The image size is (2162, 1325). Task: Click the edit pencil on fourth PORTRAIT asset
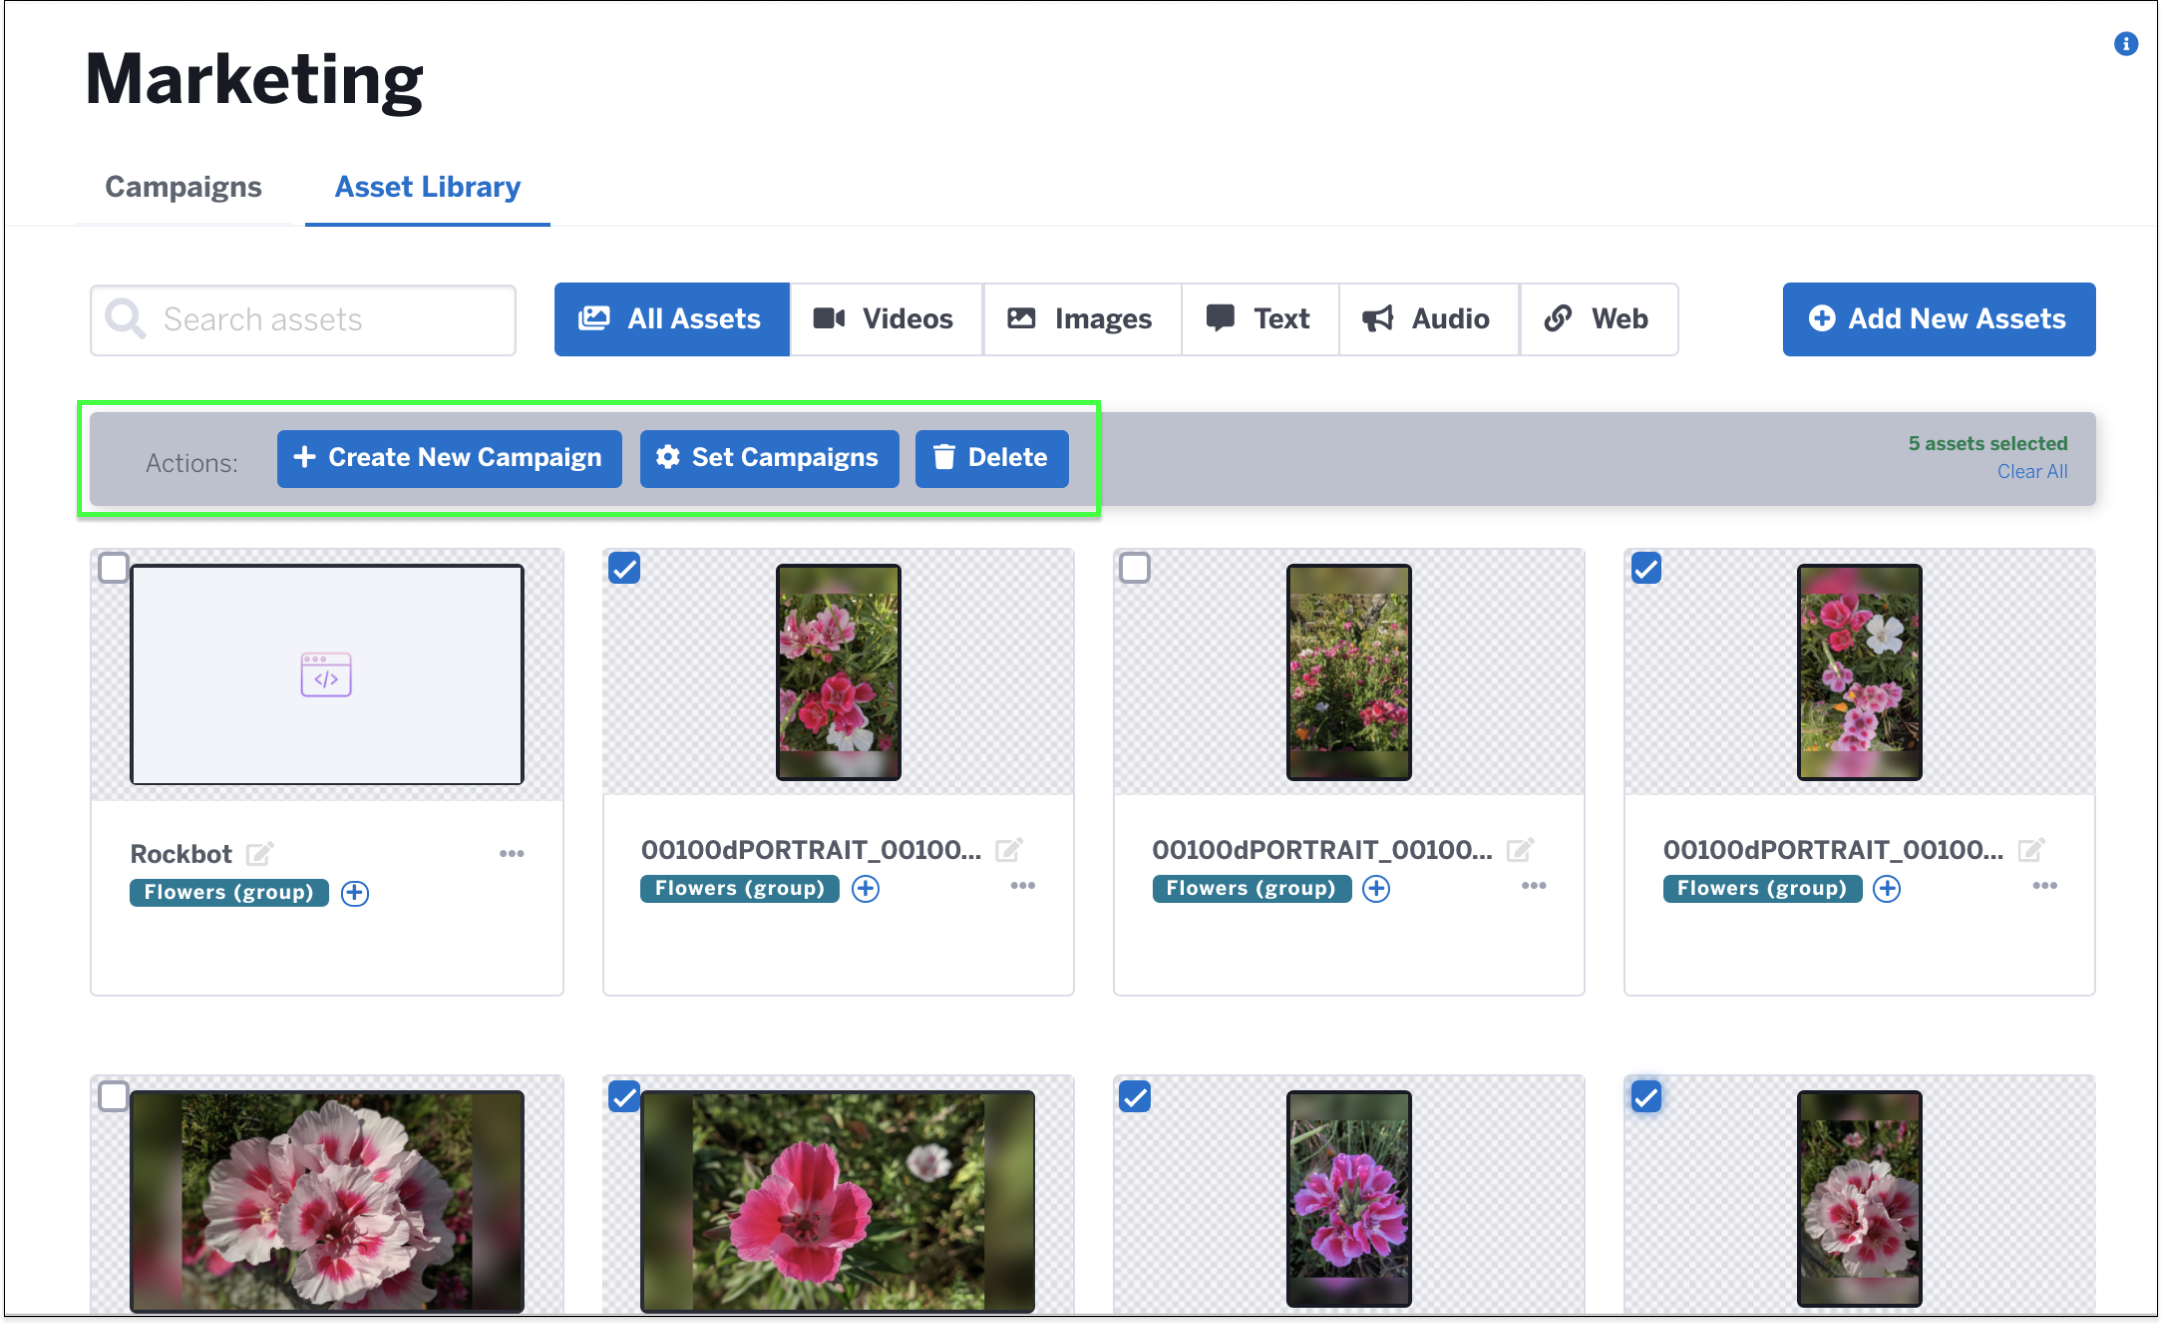click(2030, 850)
